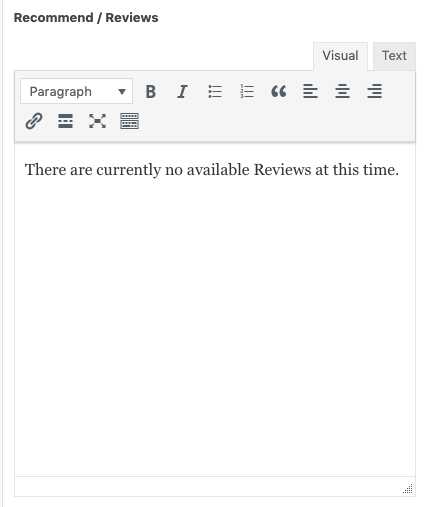Screen dimensions: 427x507
Task: Toggle bold formatting
Action: point(151,91)
